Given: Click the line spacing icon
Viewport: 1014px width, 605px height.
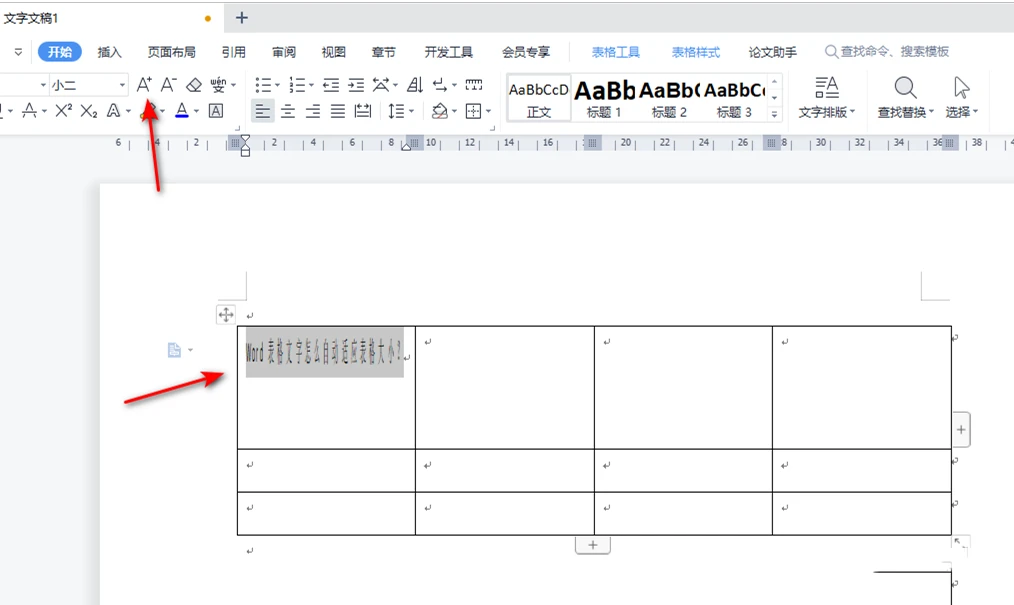Looking at the screenshot, I should tap(396, 111).
